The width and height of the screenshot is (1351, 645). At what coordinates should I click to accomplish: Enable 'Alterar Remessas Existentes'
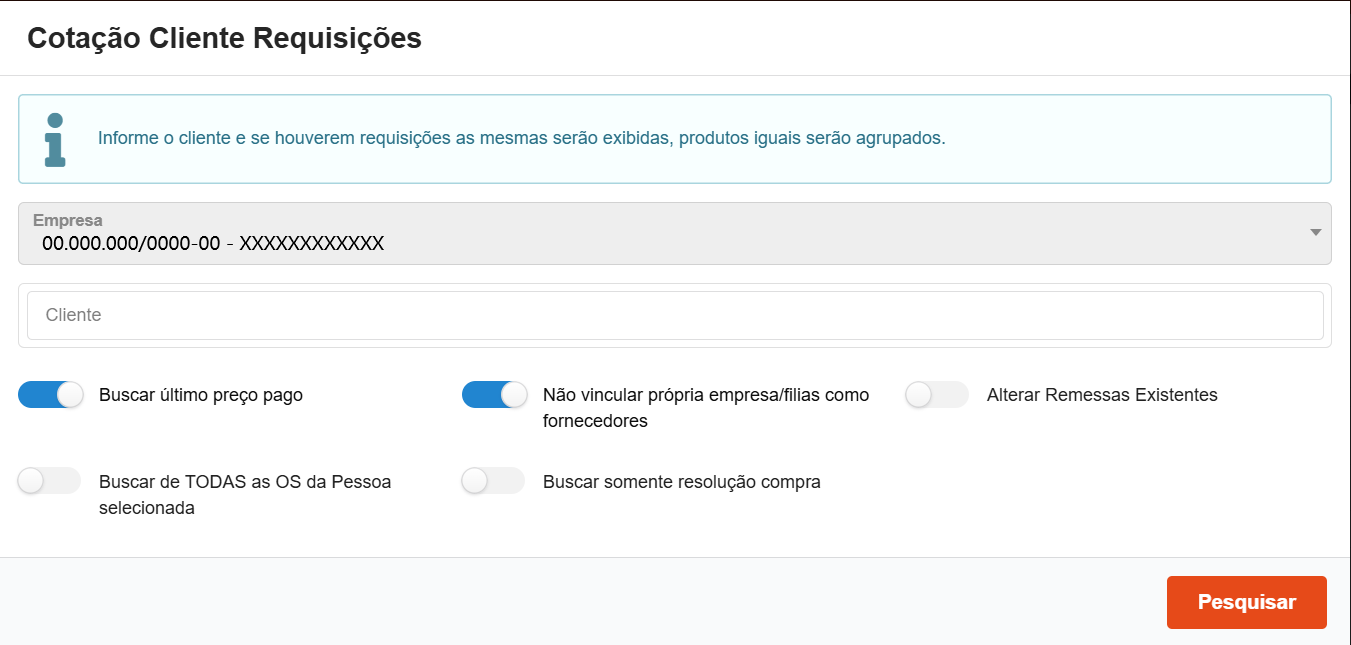[936, 394]
